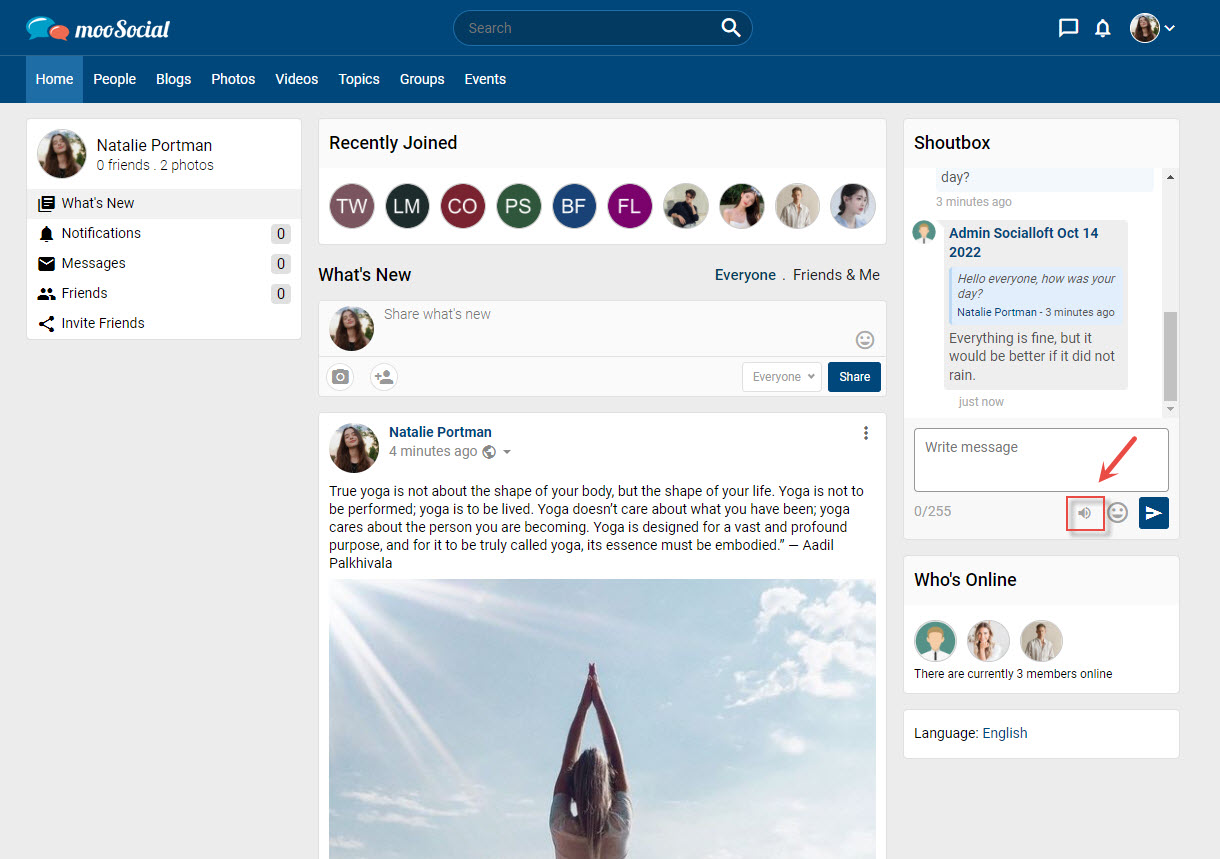The height and width of the screenshot is (859, 1220).
Task: Open the Shoutbox emoji picker
Action: point(1118,512)
